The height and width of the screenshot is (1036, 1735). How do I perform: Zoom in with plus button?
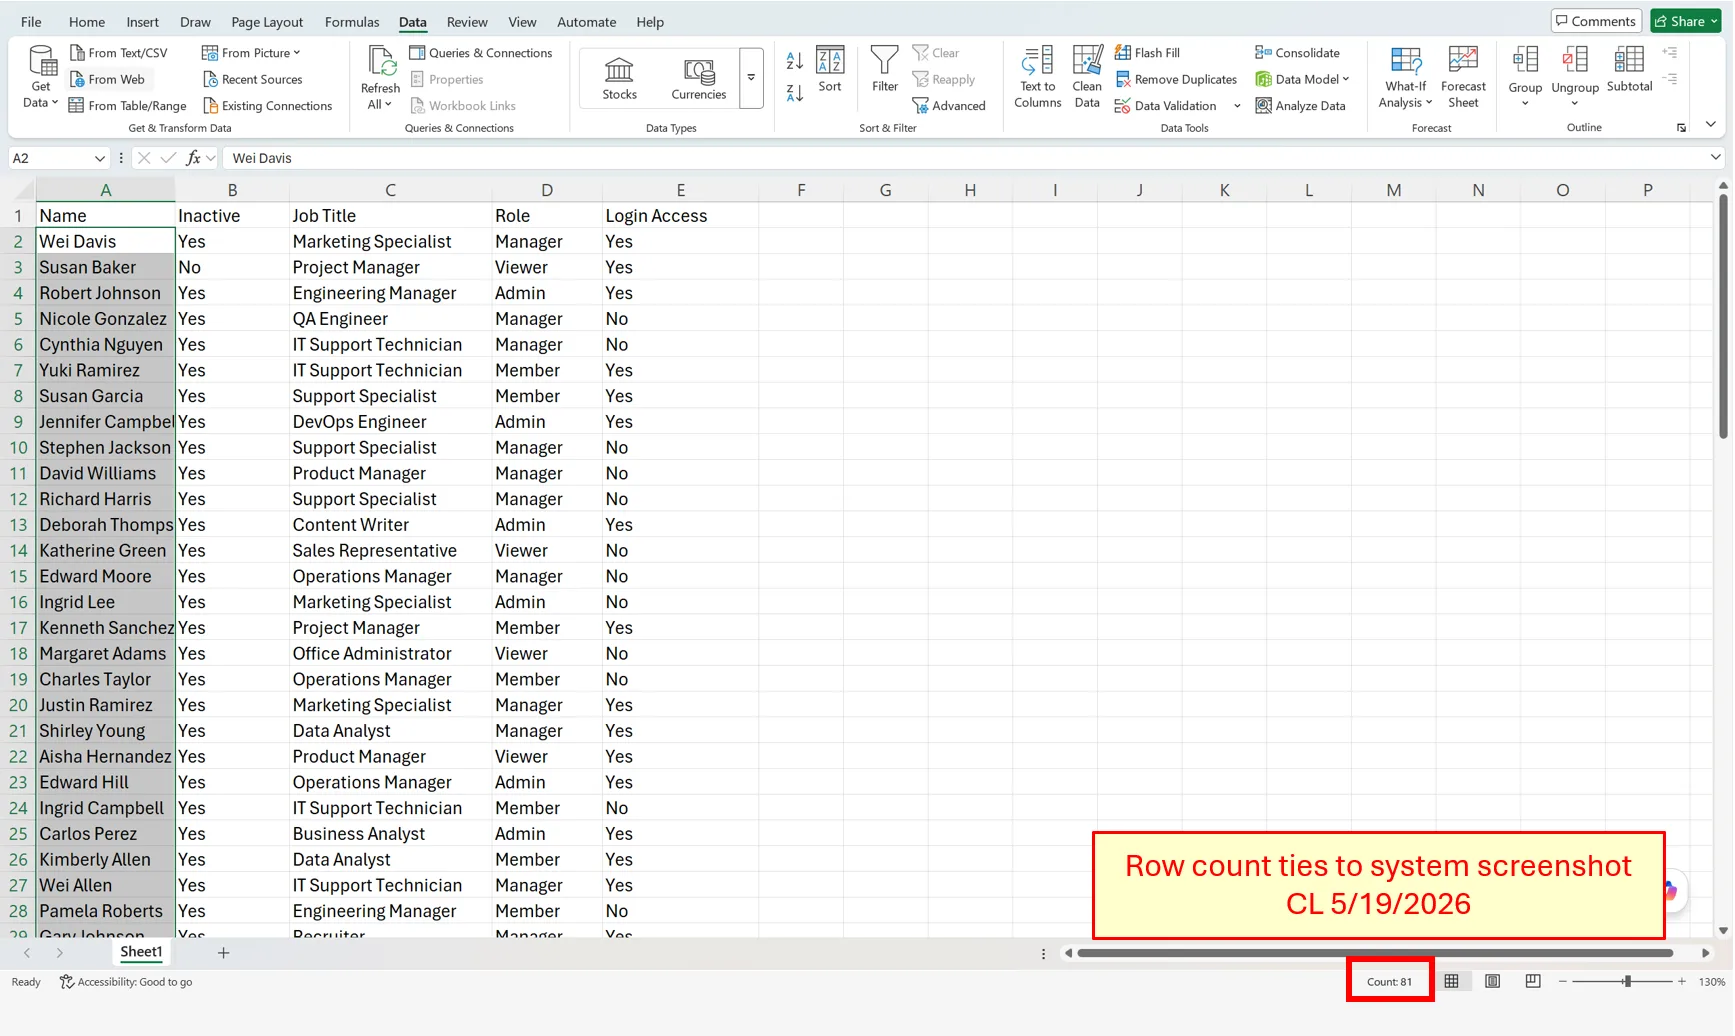coord(1682,982)
